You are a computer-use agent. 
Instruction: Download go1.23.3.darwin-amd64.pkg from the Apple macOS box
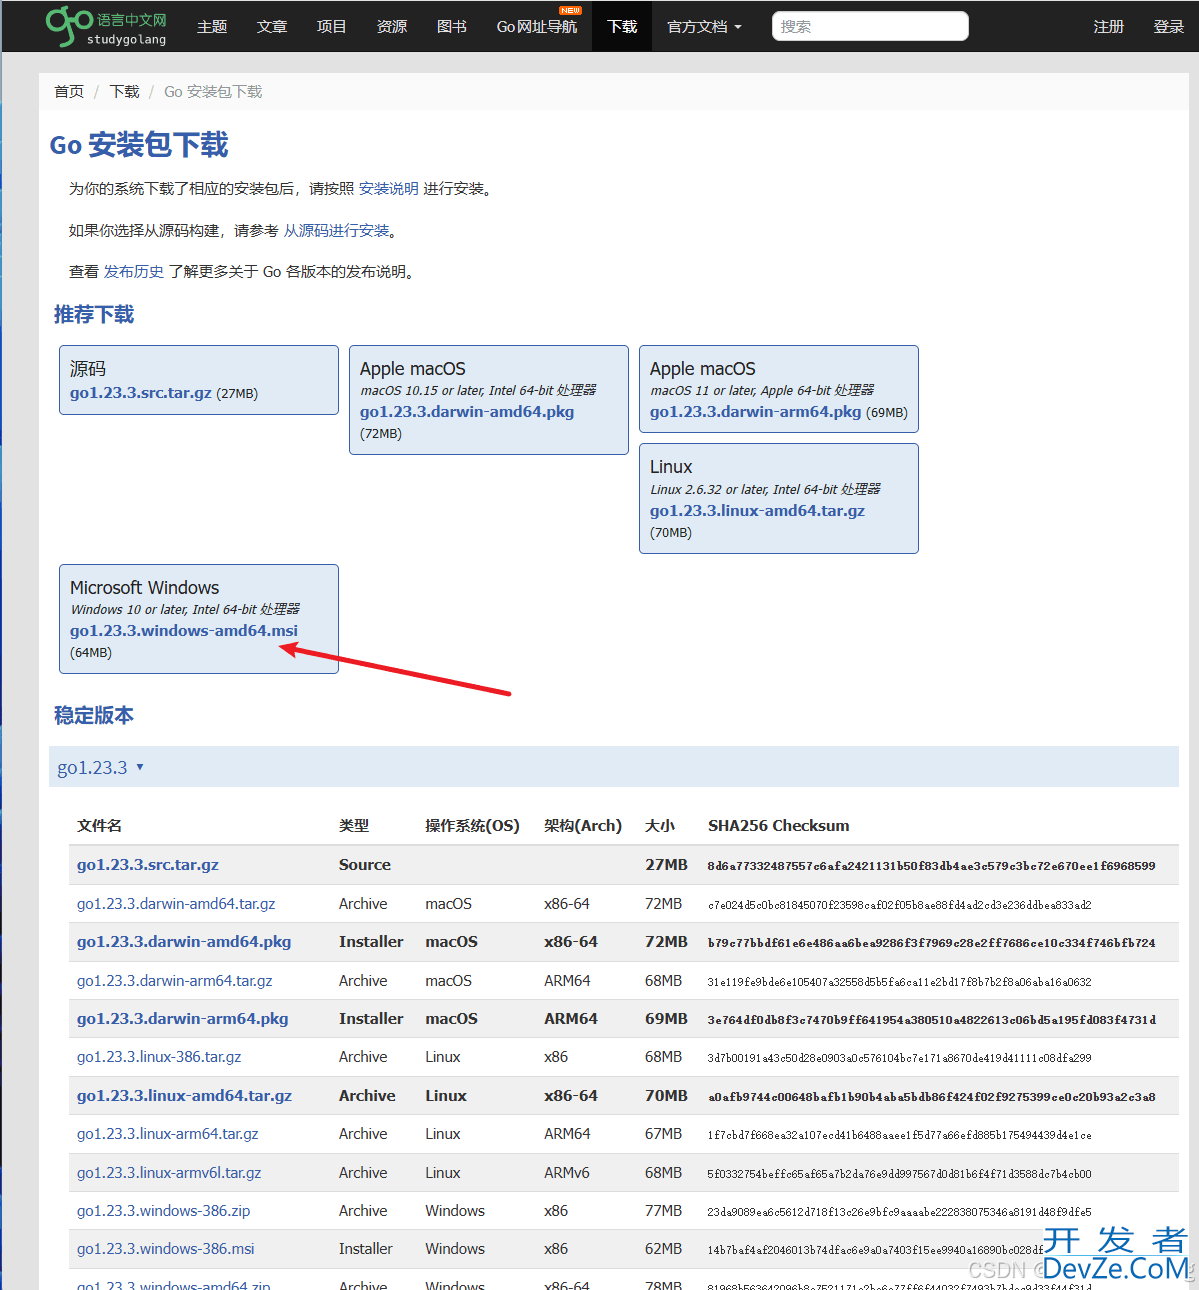point(467,412)
